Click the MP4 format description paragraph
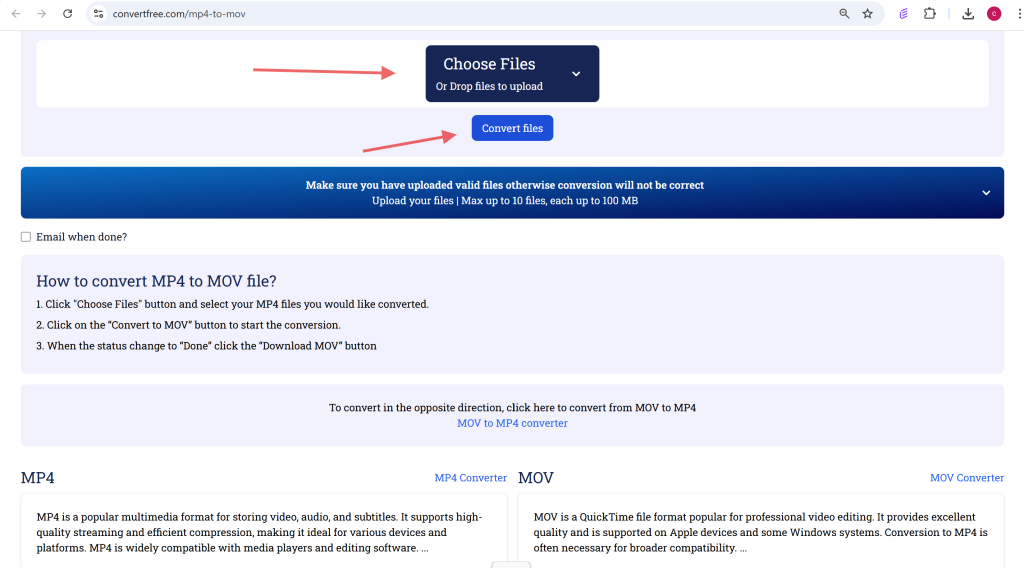This screenshot has height=568, width=1024. pyautogui.click(x=259, y=532)
